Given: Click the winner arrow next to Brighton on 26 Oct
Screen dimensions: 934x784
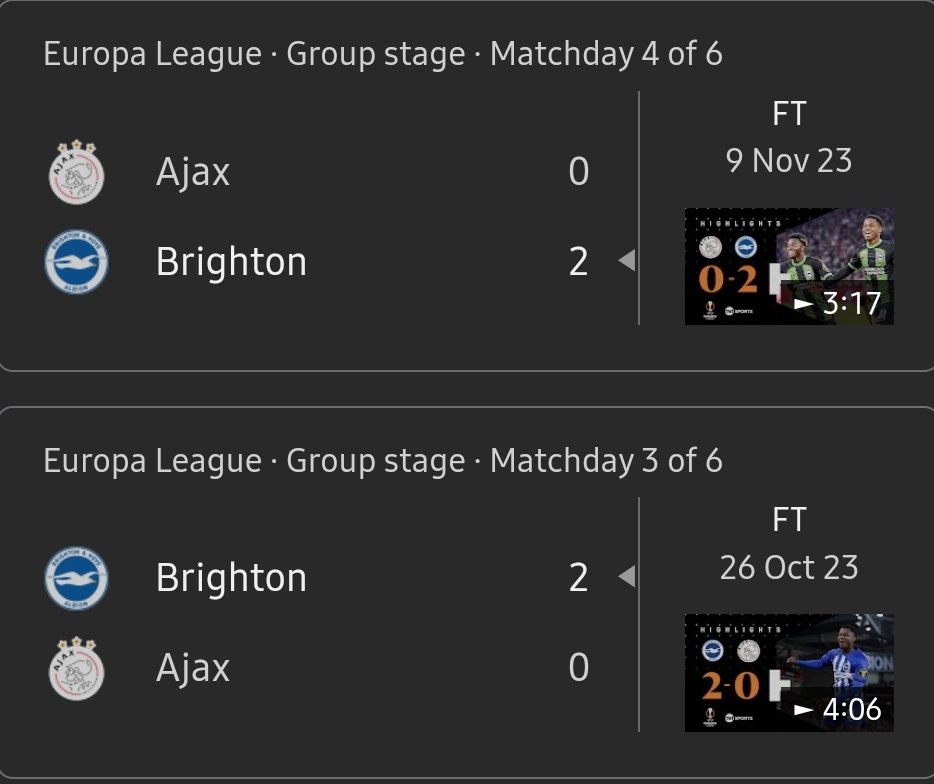Looking at the screenshot, I should tap(627, 576).
